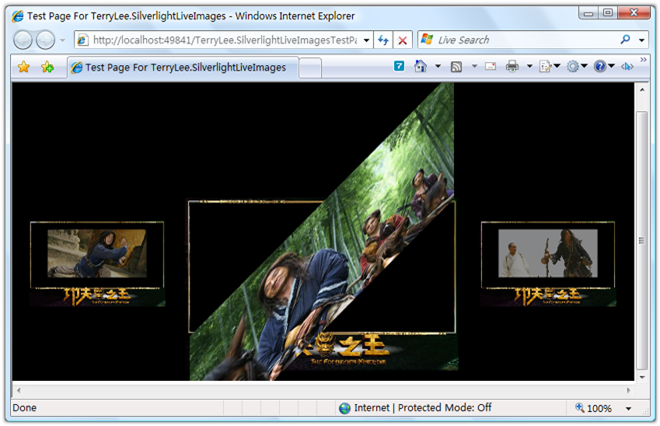Open the Favorites Center star icon
Screen dimensions: 660x426
(24, 67)
